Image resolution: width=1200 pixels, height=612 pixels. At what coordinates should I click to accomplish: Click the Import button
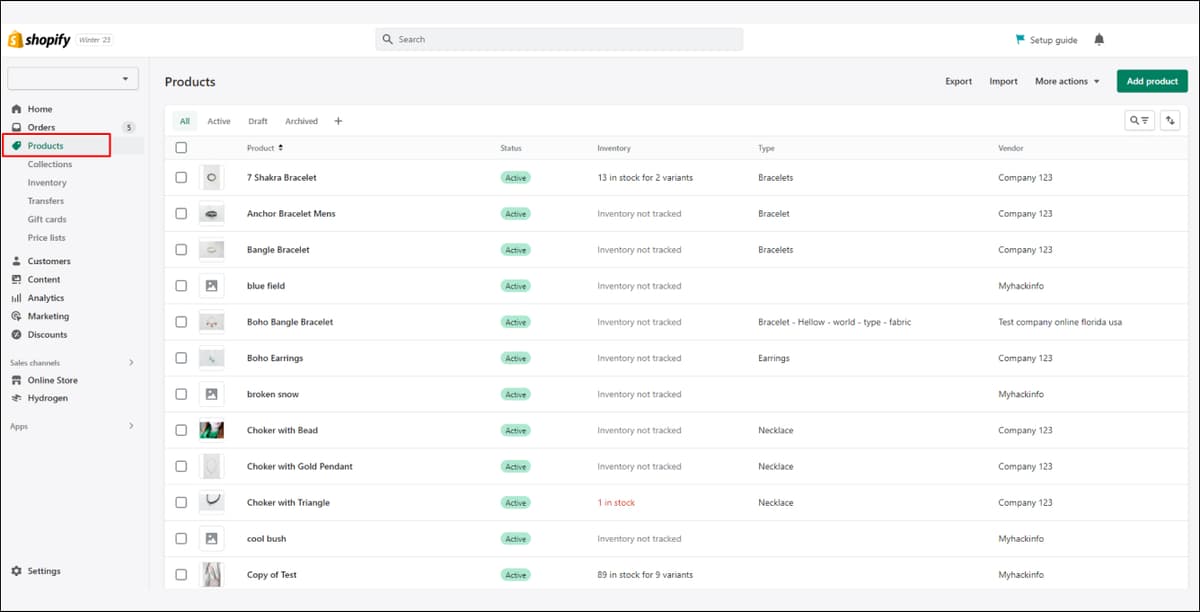(1003, 81)
